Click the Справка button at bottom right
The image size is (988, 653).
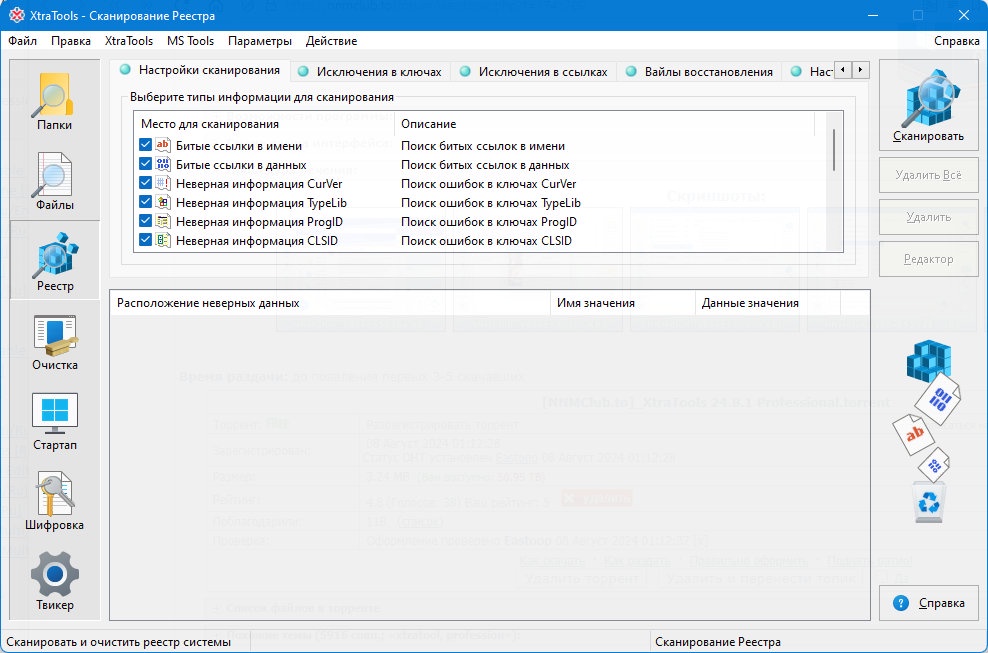pos(928,603)
